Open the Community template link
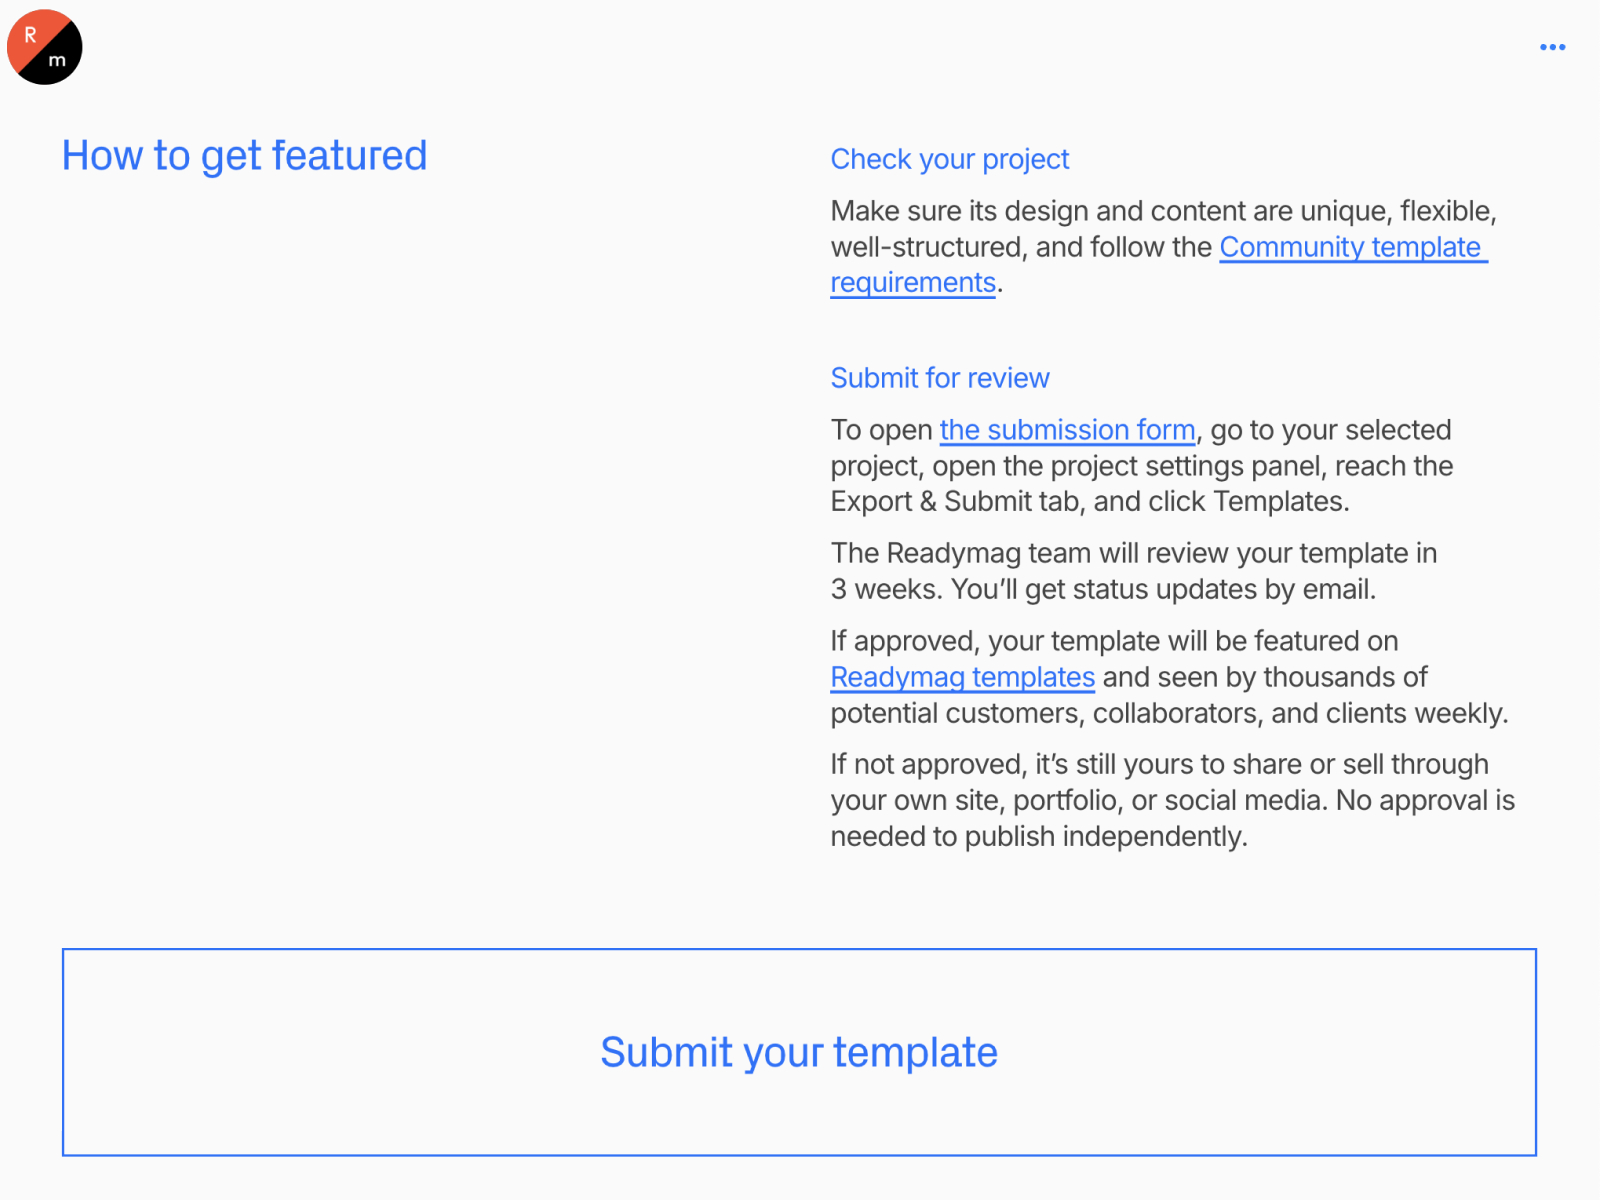Viewport: 1600px width, 1200px height. pos(1353,247)
